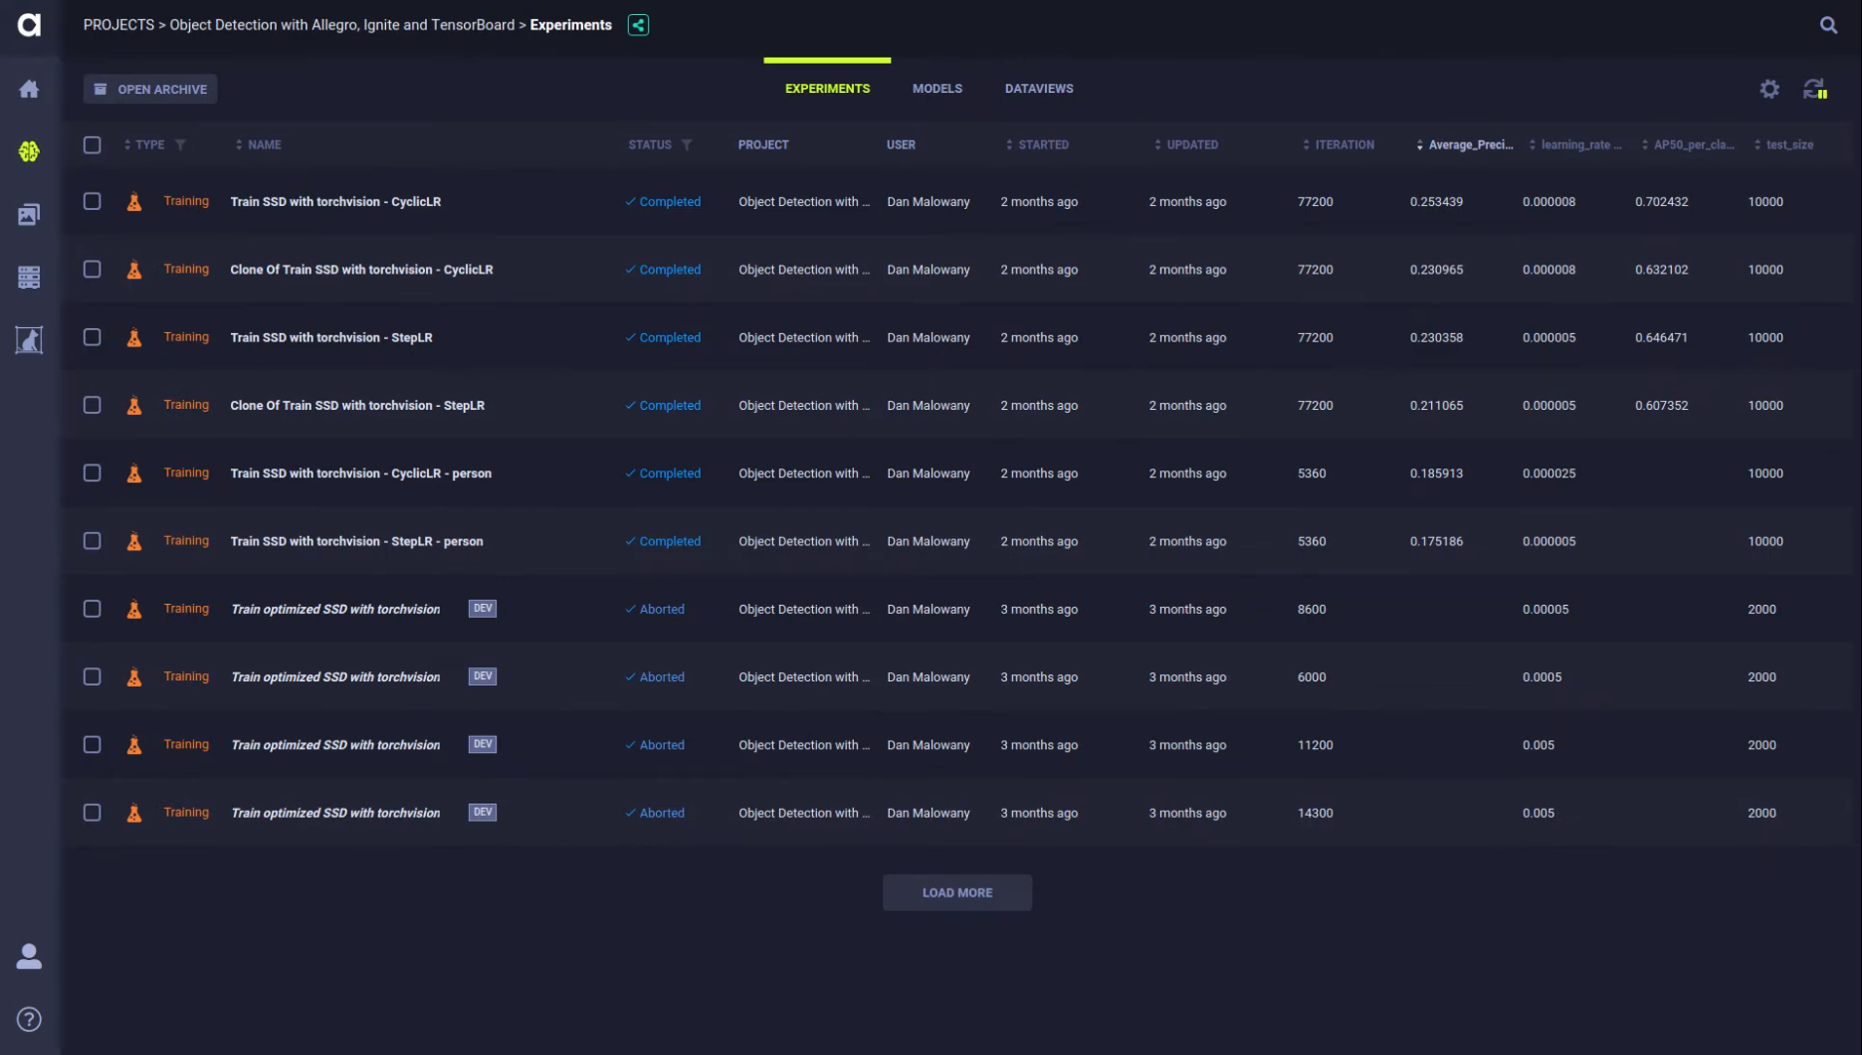The width and height of the screenshot is (1862, 1055).
Task: Click the PROJECT column header
Action: (x=763, y=145)
